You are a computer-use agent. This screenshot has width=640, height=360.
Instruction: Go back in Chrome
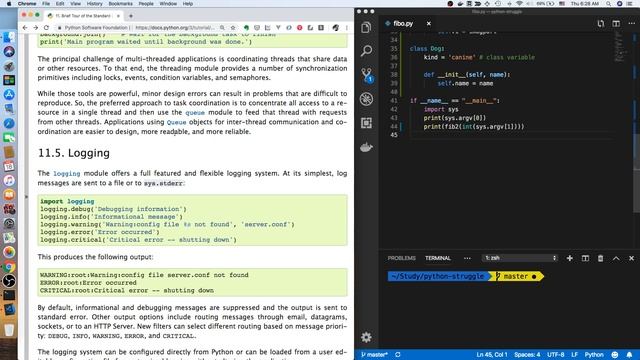coord(25,28)
